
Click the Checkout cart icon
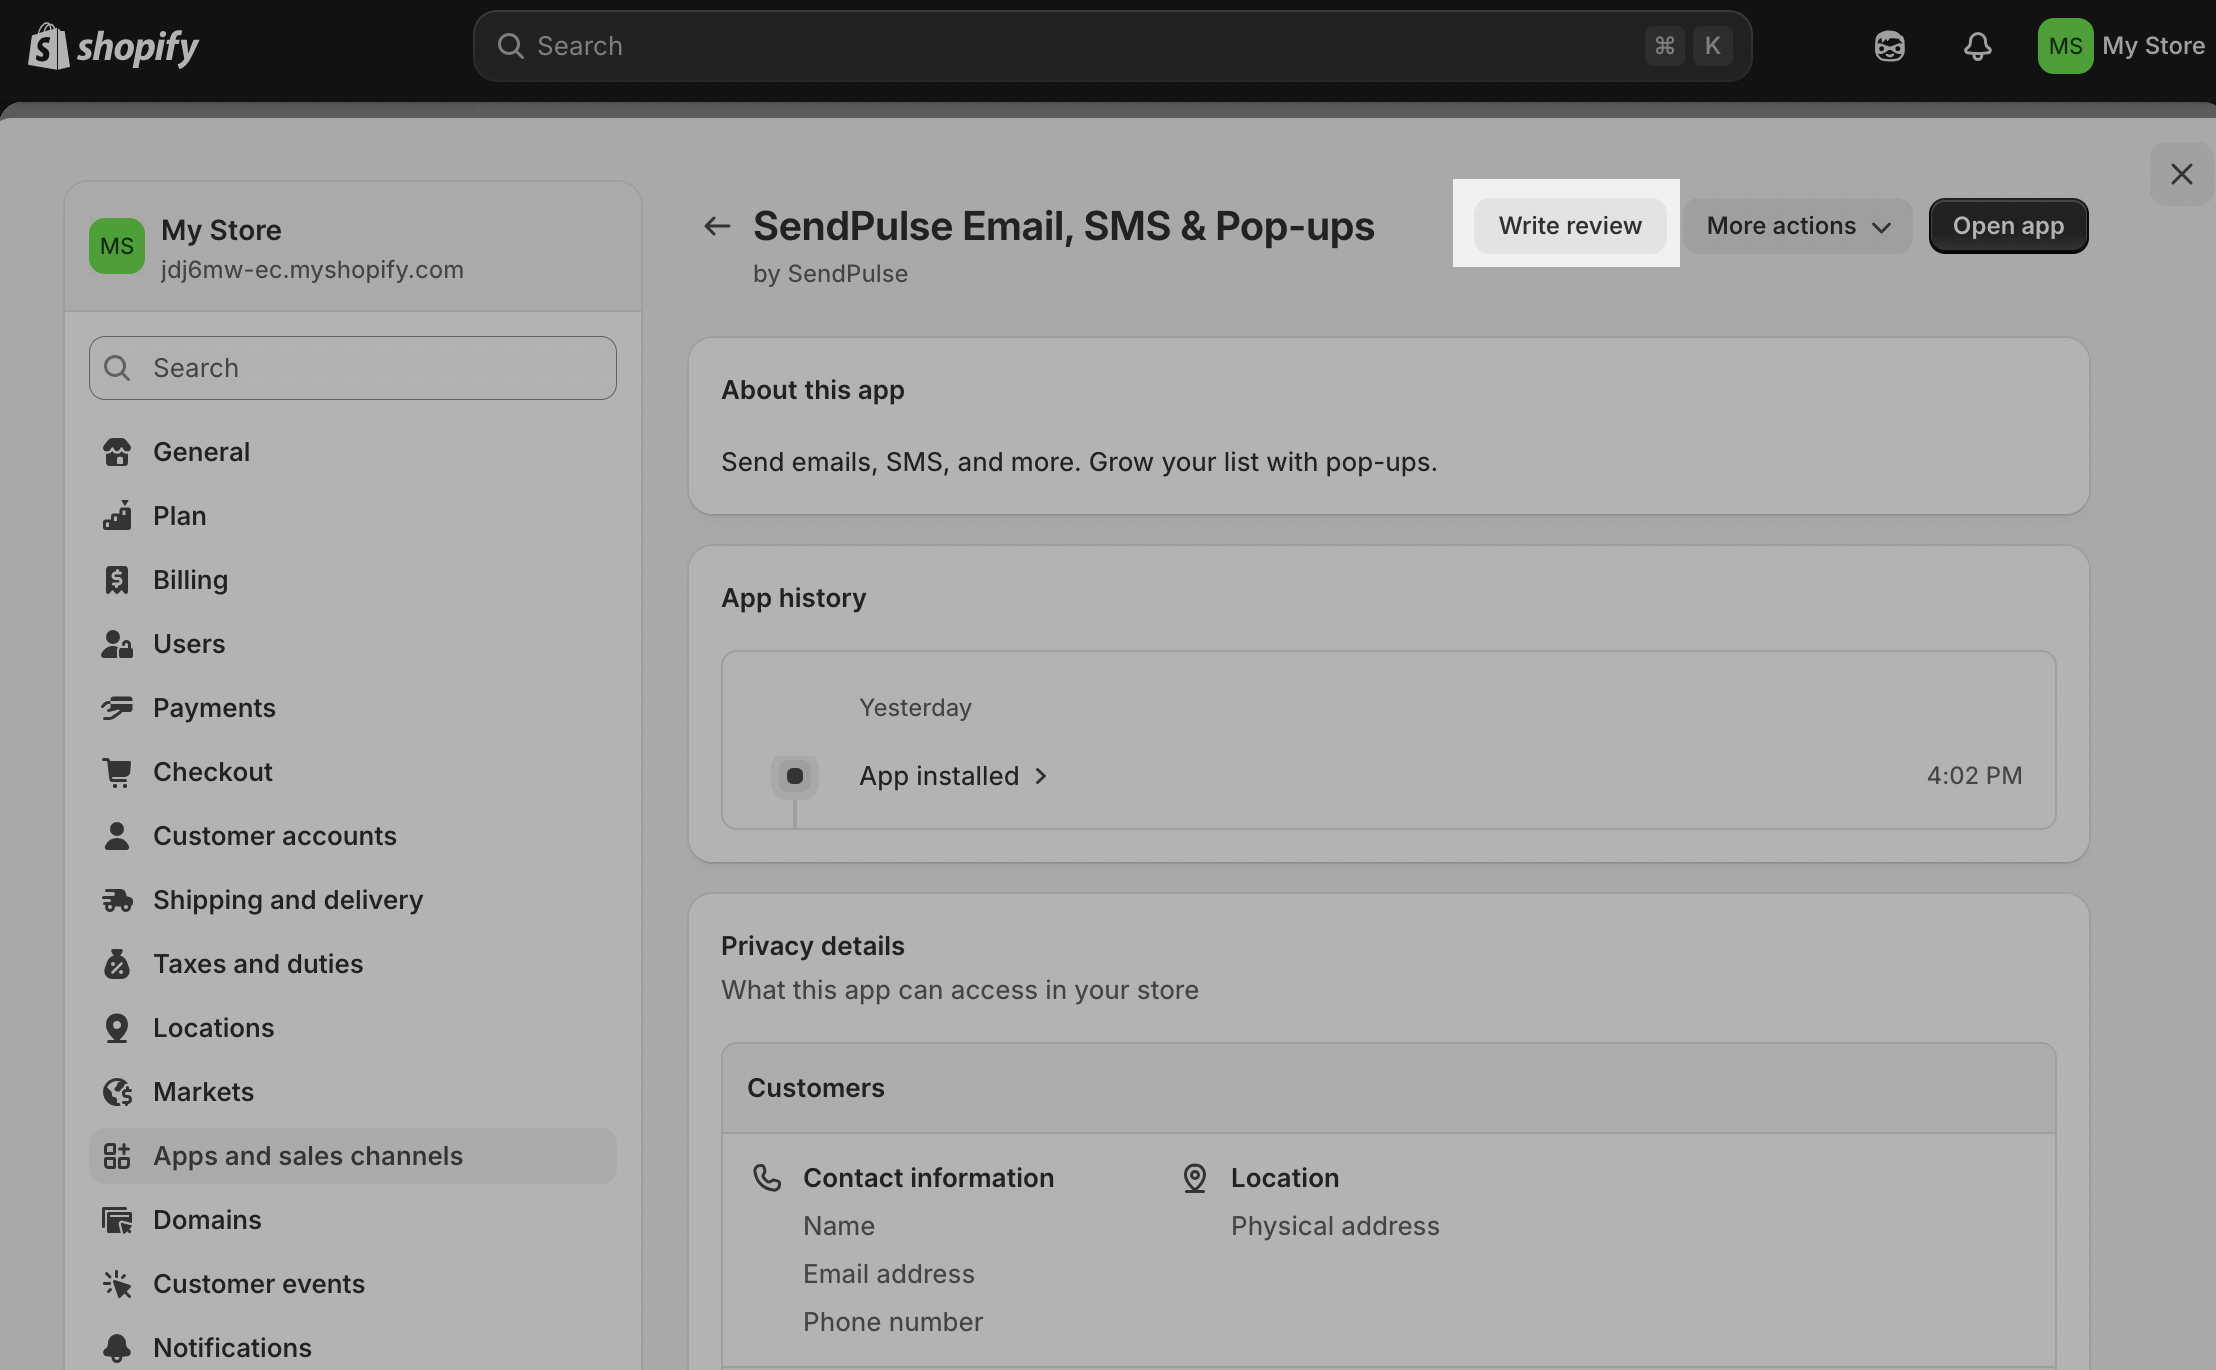[x=117, y=772]
